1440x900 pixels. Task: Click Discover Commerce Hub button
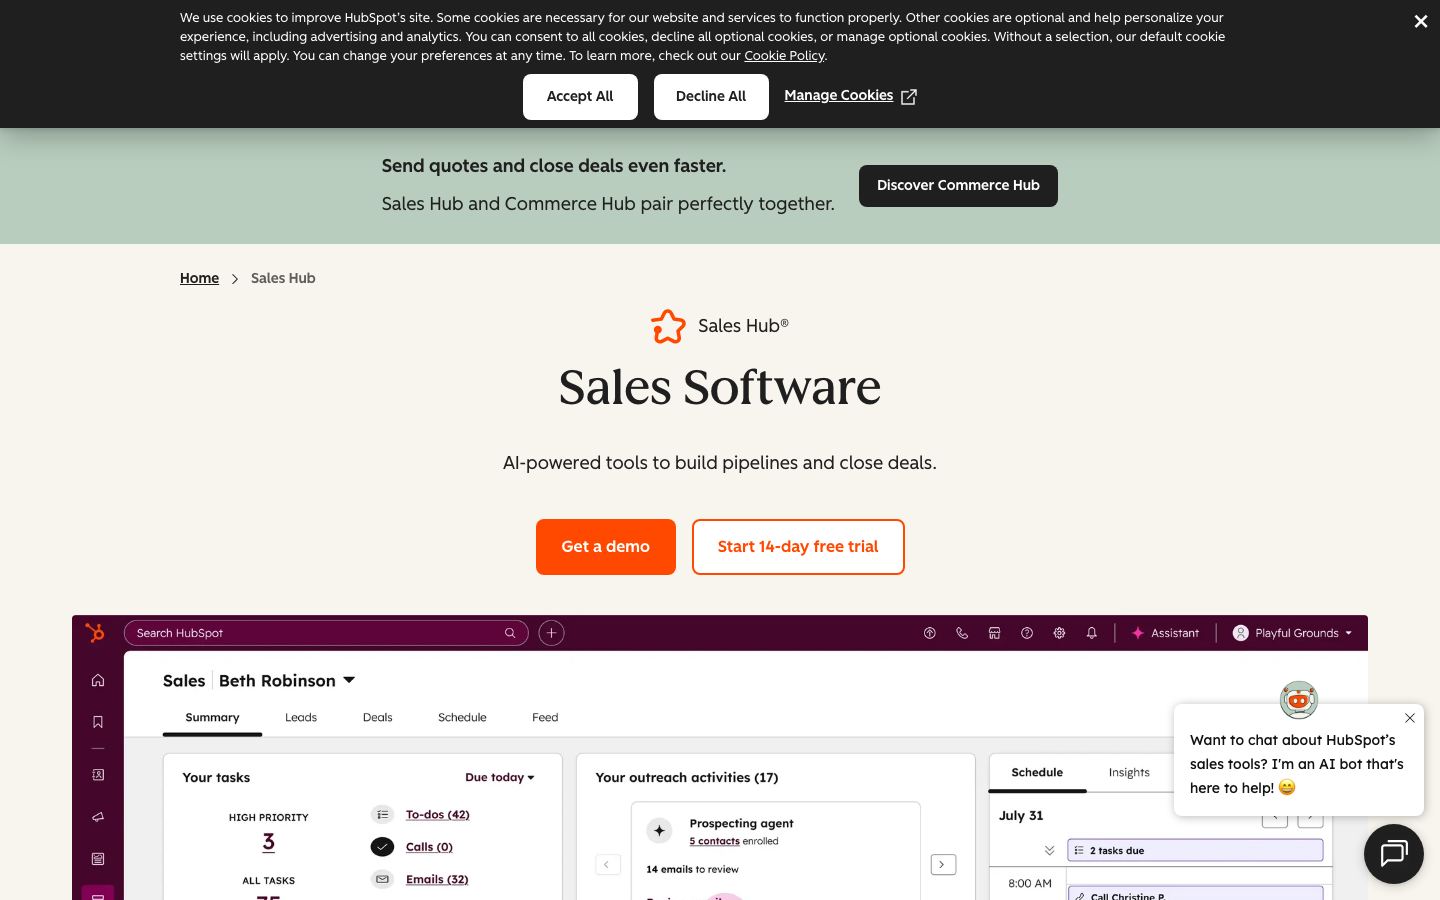958,186
